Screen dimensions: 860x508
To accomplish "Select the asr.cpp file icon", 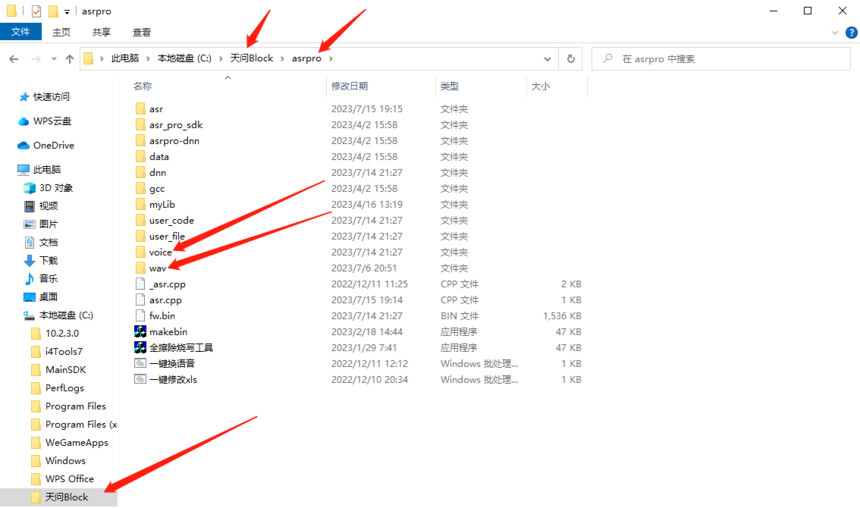I will [x=140, y=300].
